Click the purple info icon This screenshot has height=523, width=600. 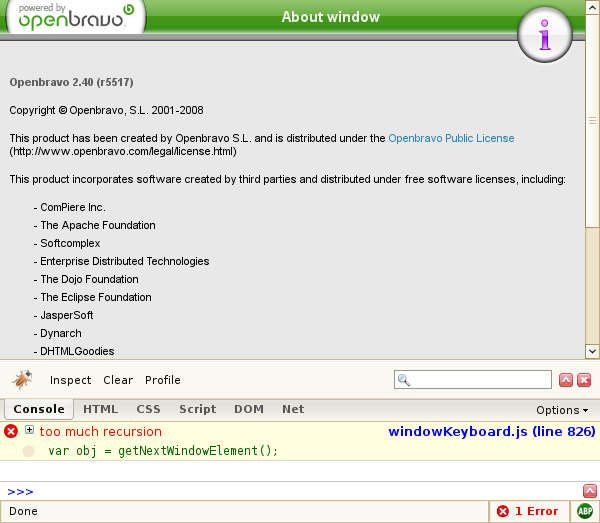(545, 35)
